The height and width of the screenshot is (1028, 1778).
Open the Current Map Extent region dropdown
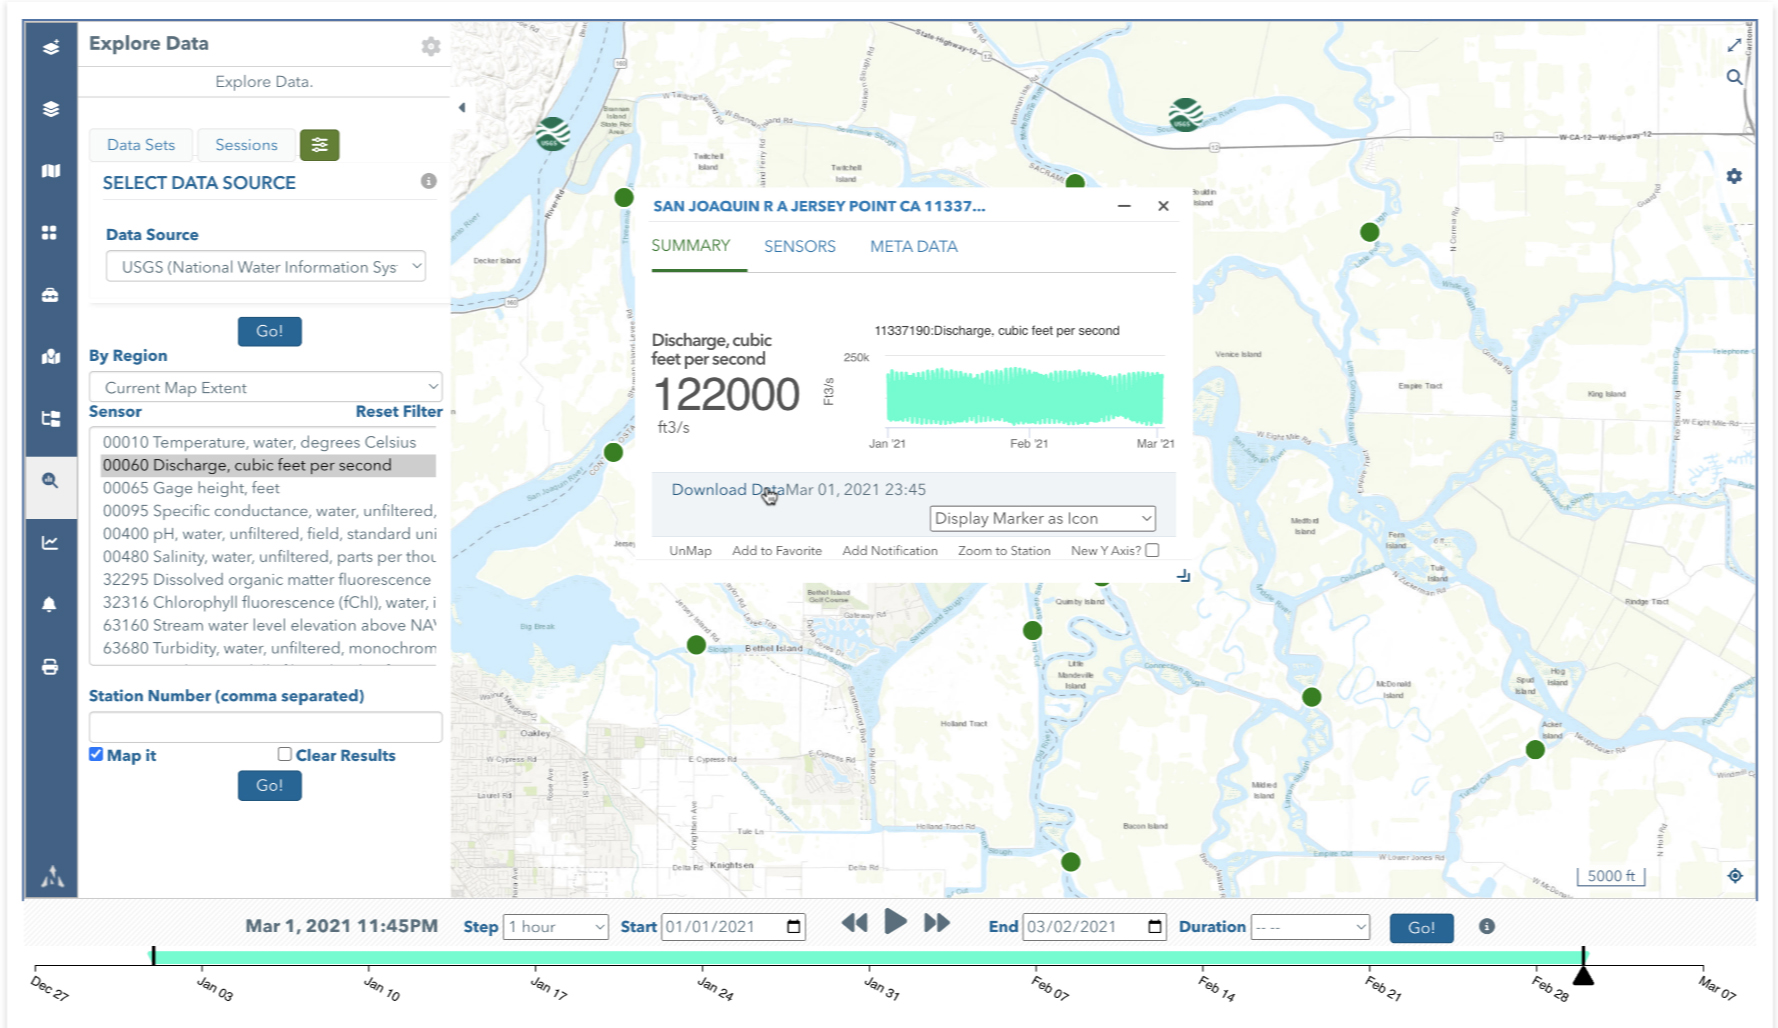(266, 387)
